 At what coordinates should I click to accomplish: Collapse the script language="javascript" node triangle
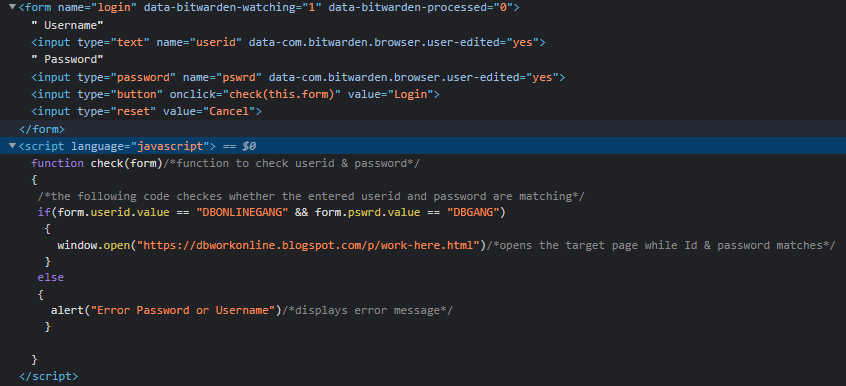(x=12, y=146)
